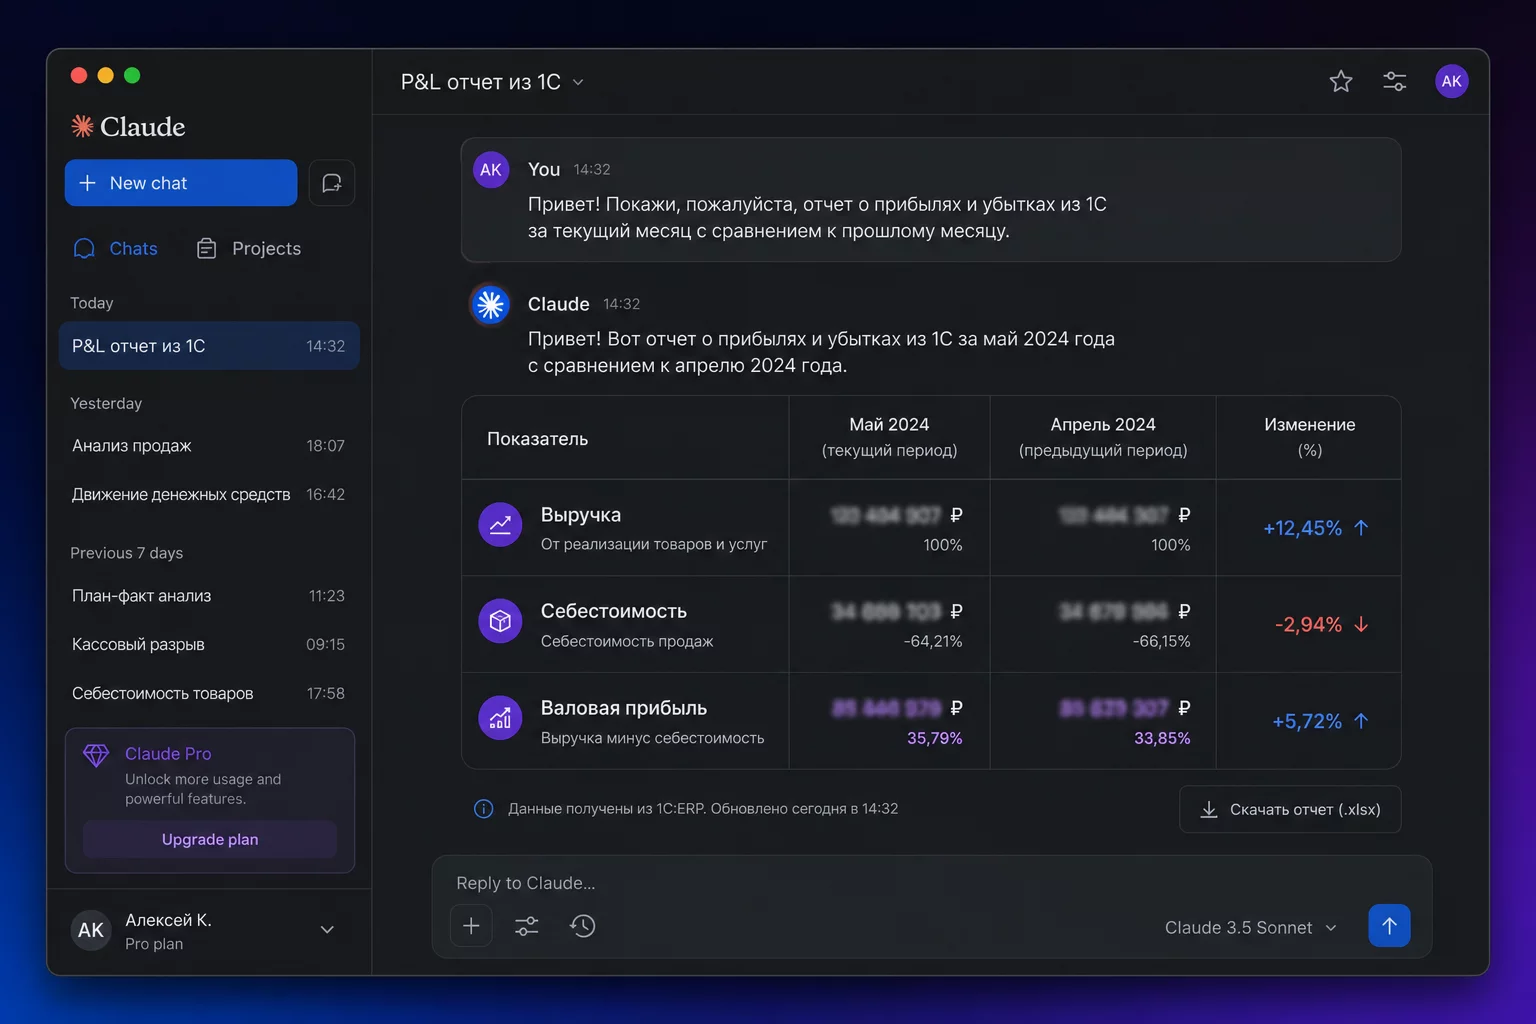Screen dimensions: 1536x1024
Task: Open the chat bubble icon beside New chat
Action: [x=332, y=183]
